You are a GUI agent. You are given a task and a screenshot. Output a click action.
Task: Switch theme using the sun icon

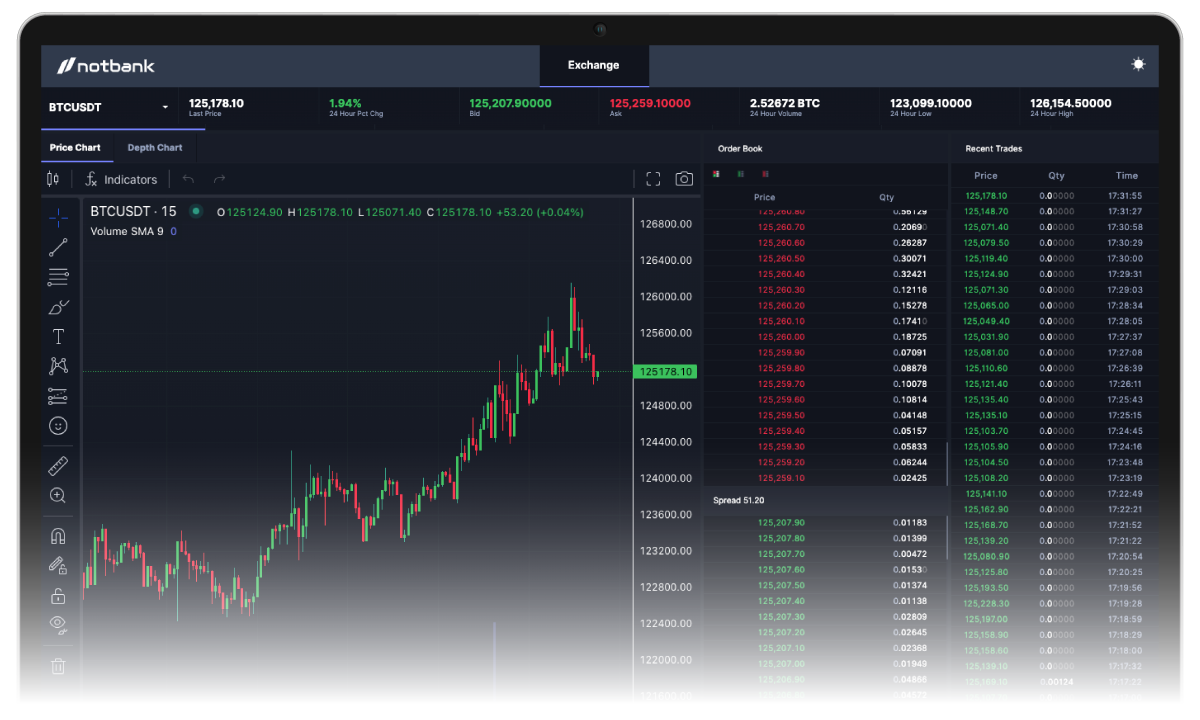click(x=1138, y=64)
